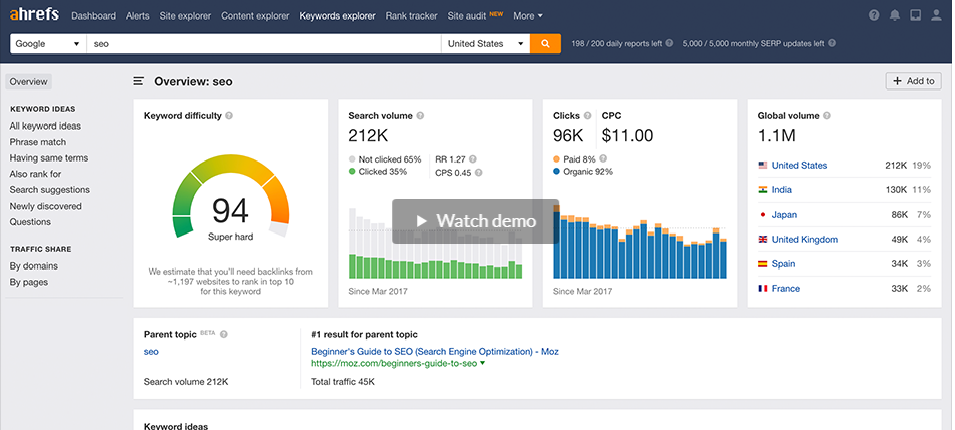The image size is (955, 430).
Task: Open the user account profile icon
Action: (x=936, y=16)
